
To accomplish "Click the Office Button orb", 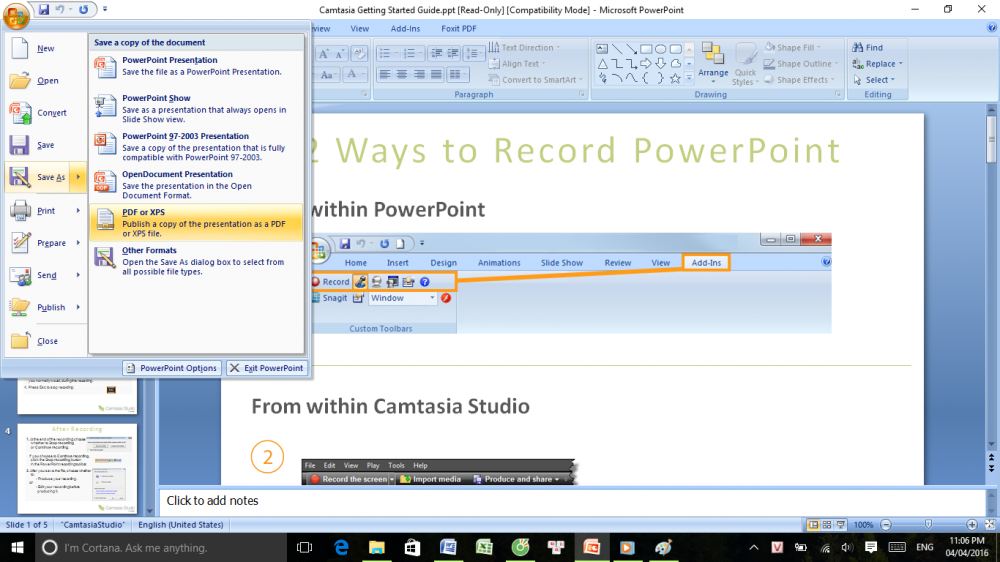I will [16, 15].
